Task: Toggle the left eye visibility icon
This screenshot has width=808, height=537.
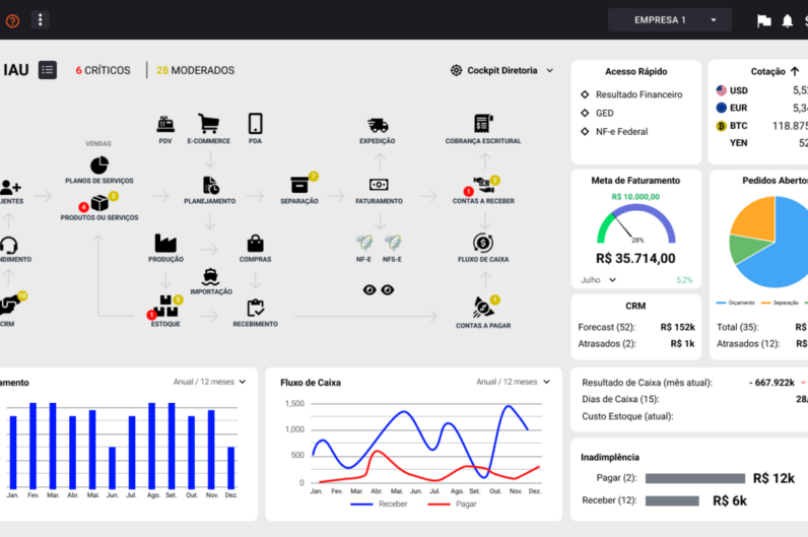Action: [369, 290]
